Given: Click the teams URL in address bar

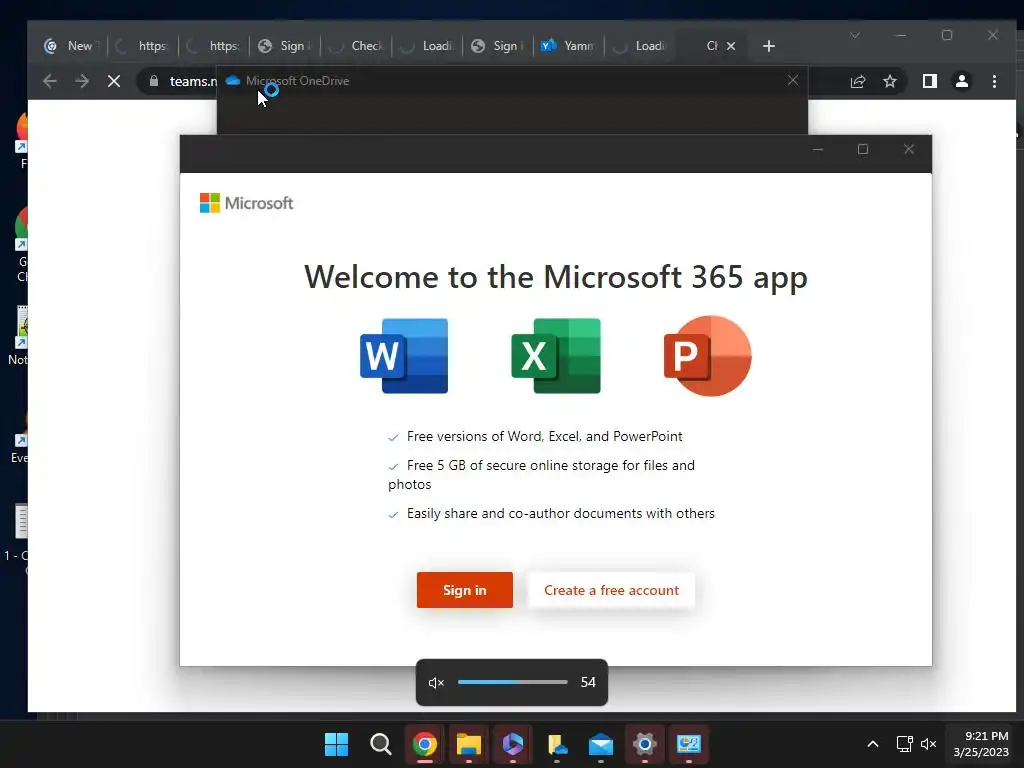Looking at the screenshot, I should pos(193,81).
